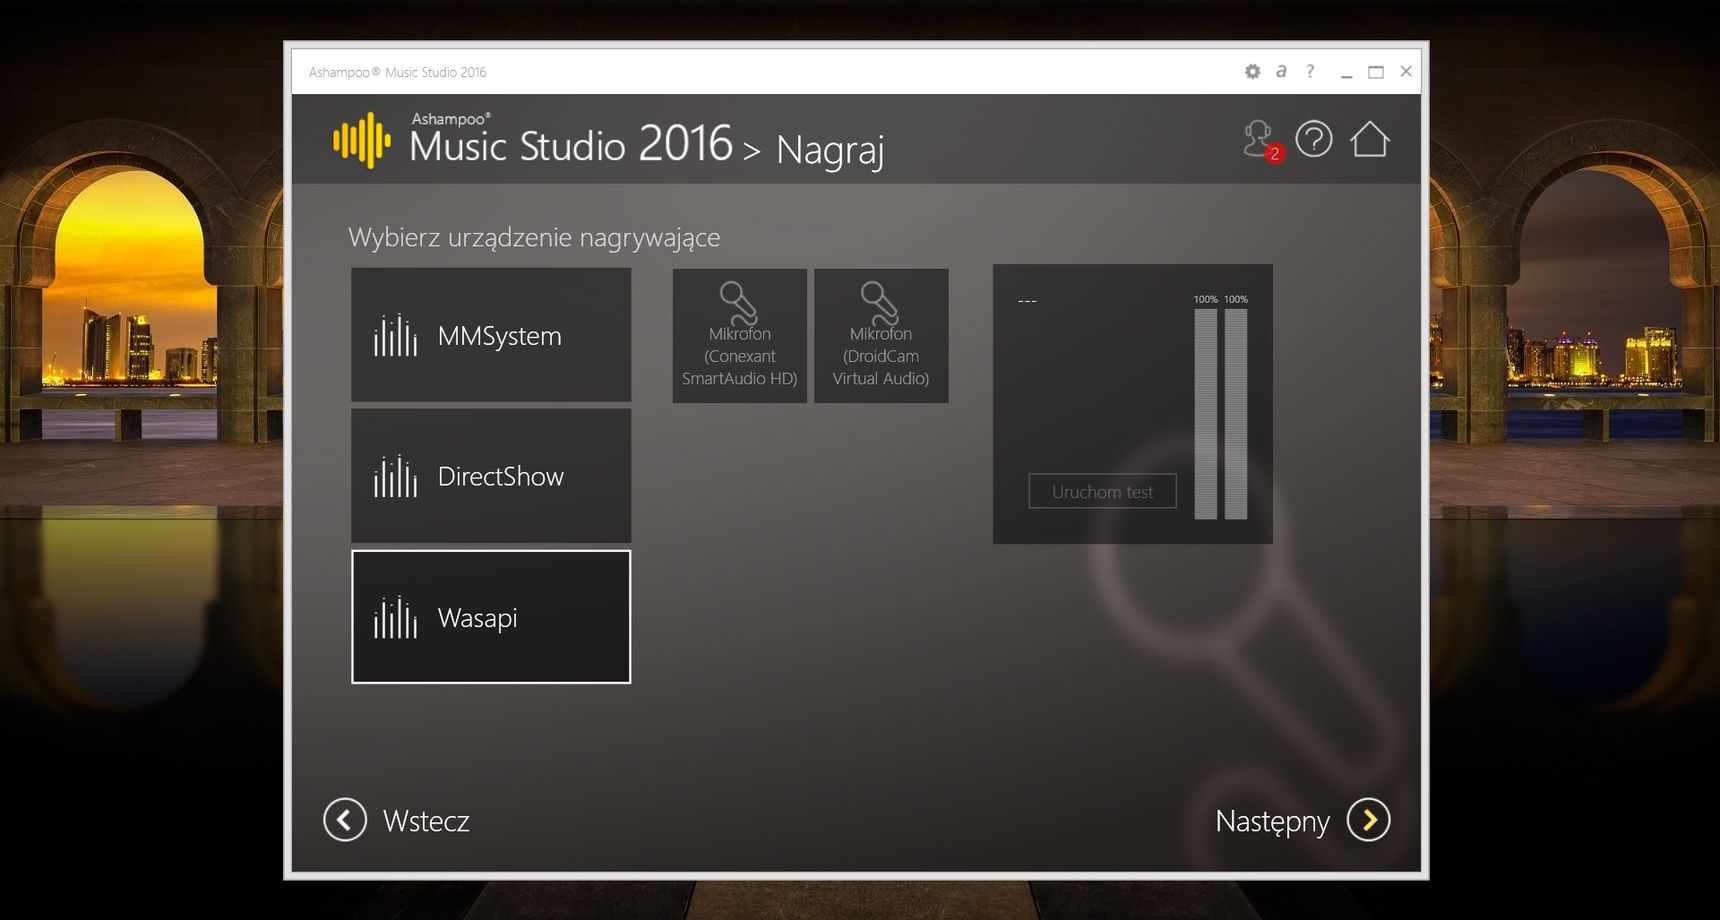Close the Music Studio window

click(x=1406, y=71)
